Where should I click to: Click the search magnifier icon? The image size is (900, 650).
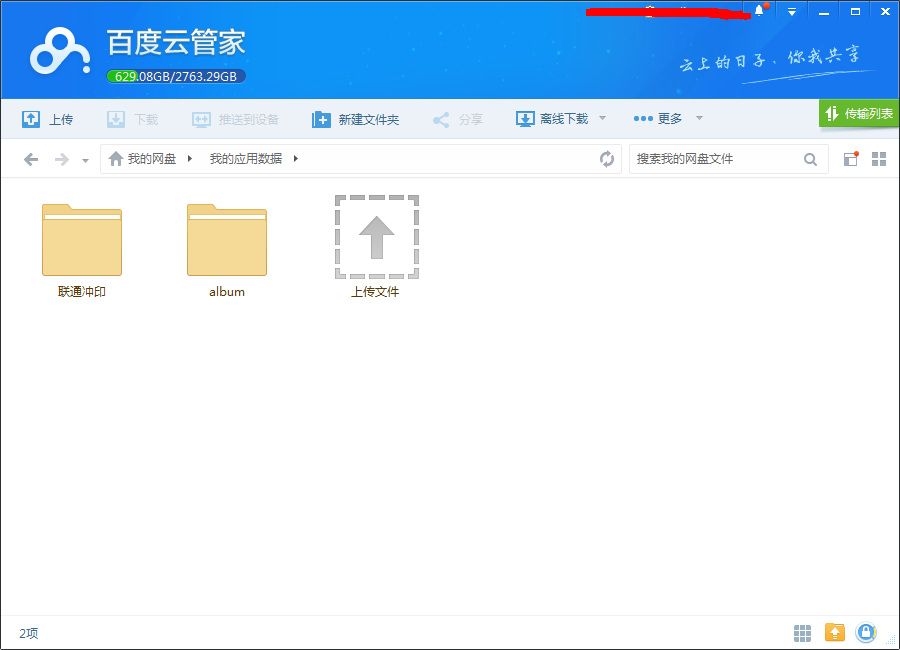[810, 159]
